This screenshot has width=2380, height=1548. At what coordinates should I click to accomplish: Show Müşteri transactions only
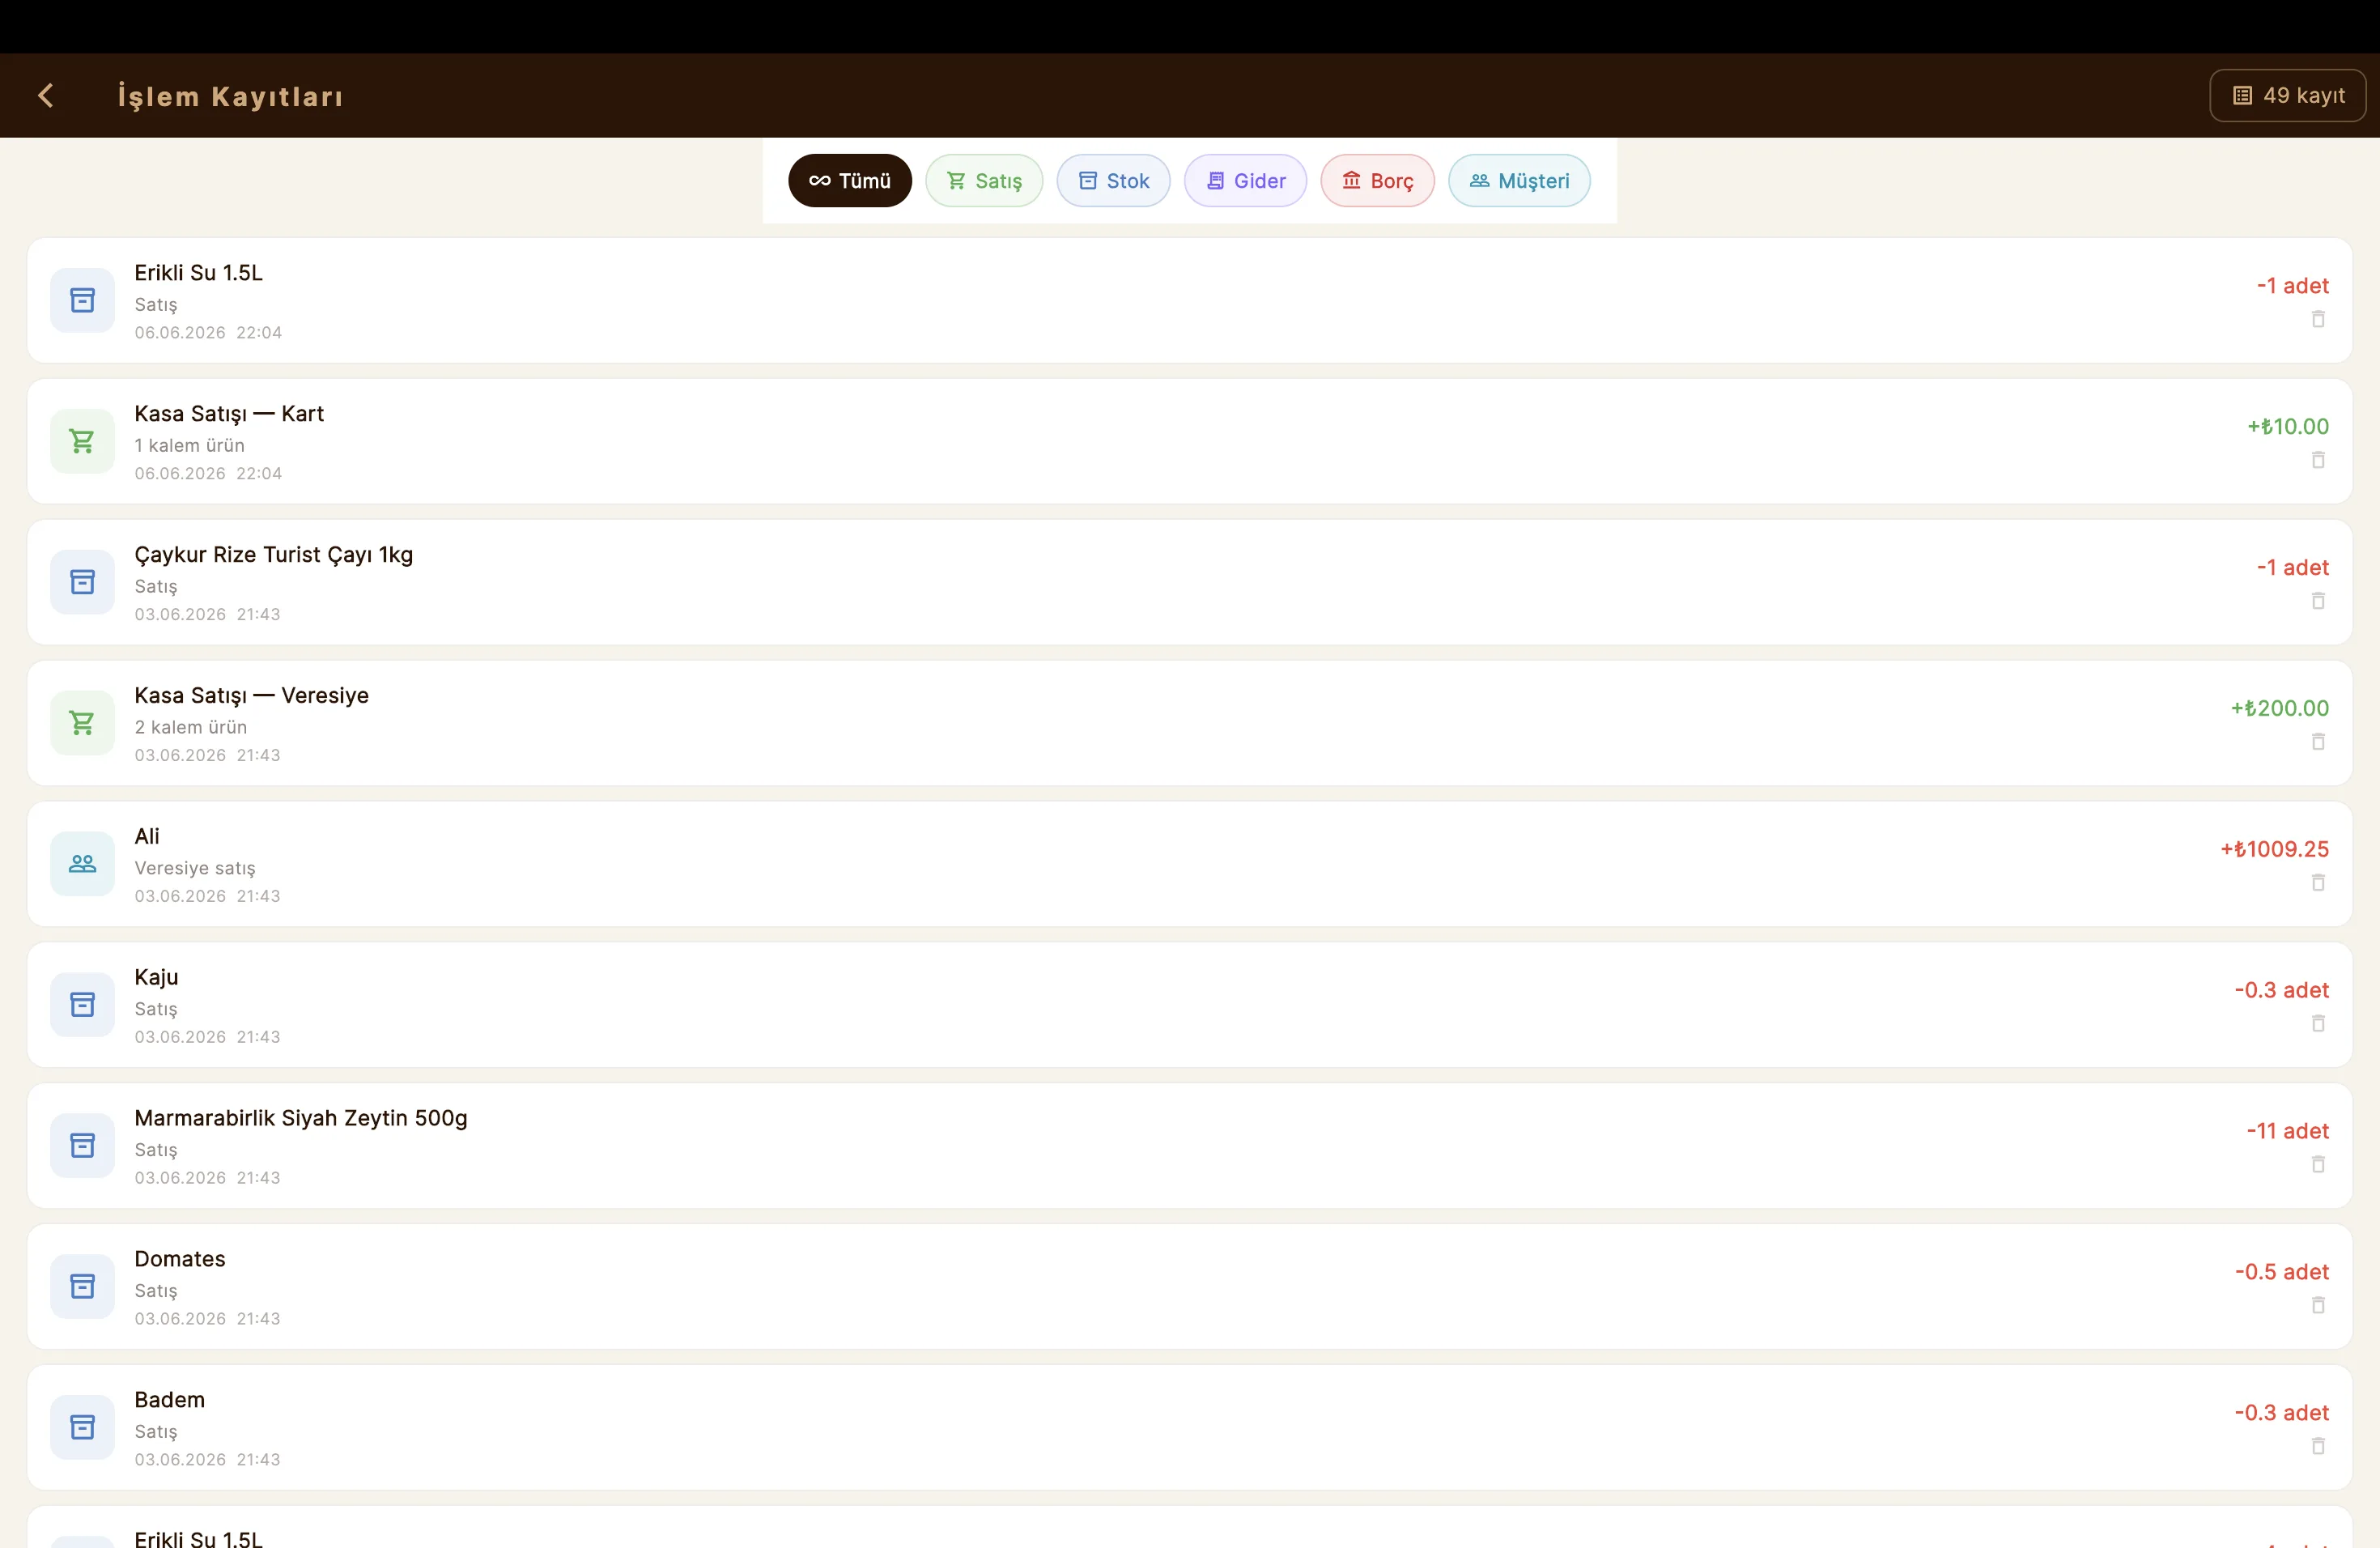coord(1519,181)
